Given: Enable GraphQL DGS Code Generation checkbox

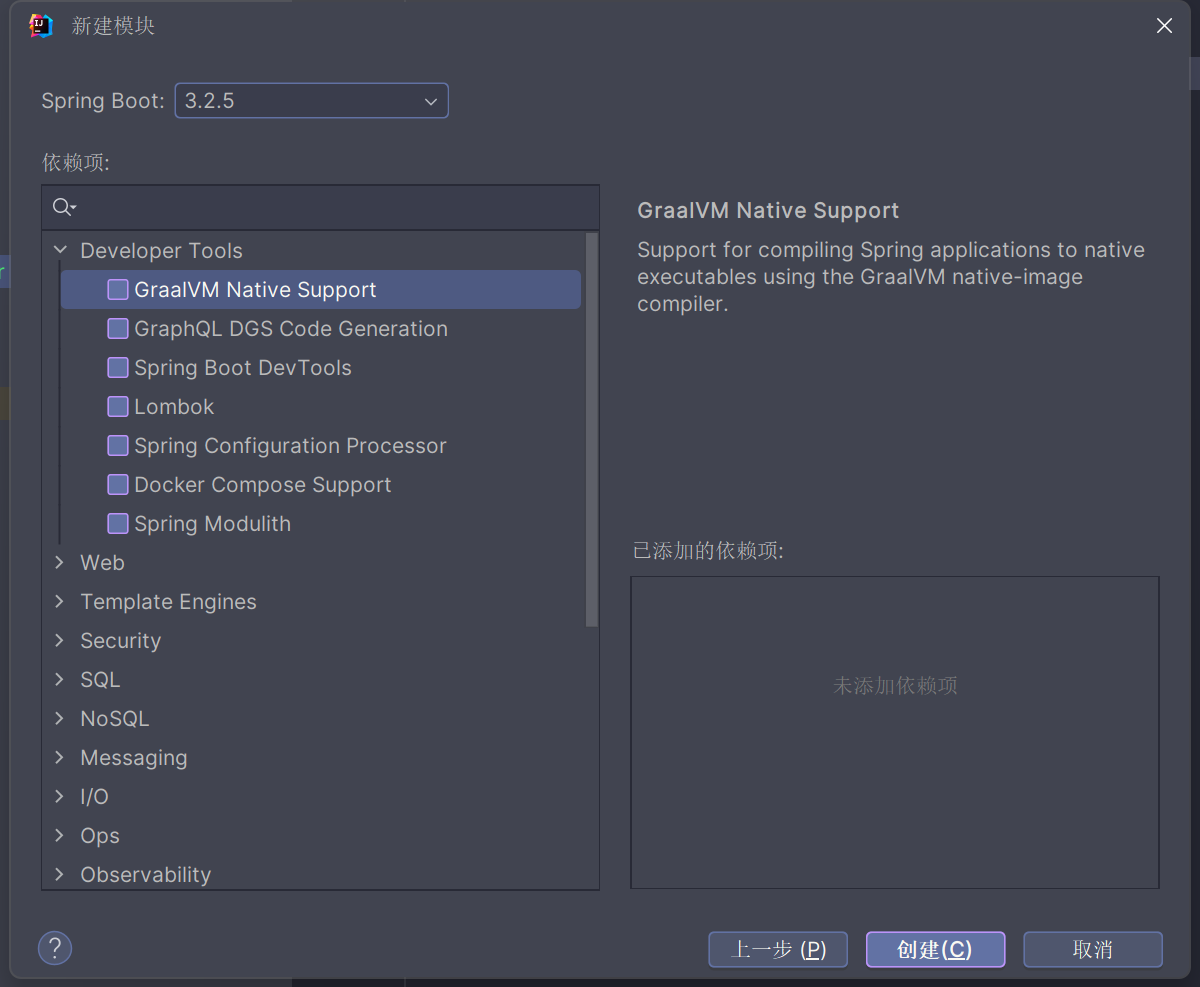Looking at the screenshot, I should [x=118, y=329].
